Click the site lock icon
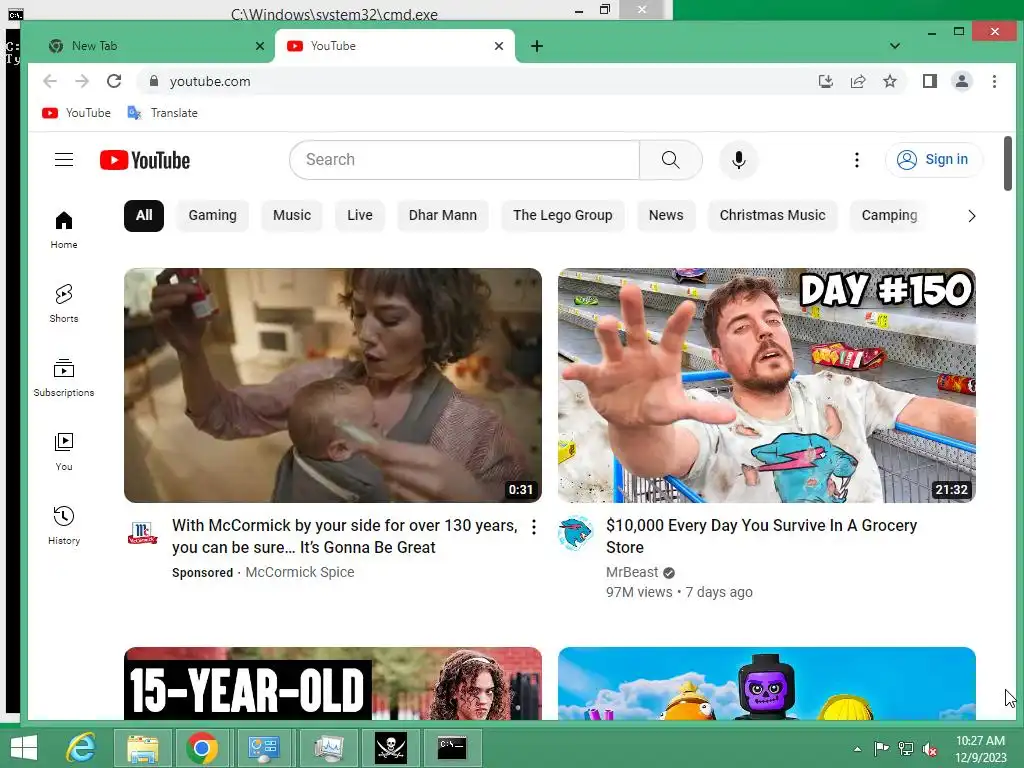The width and height of the screenshot is (1024, 768). (153, 81)
